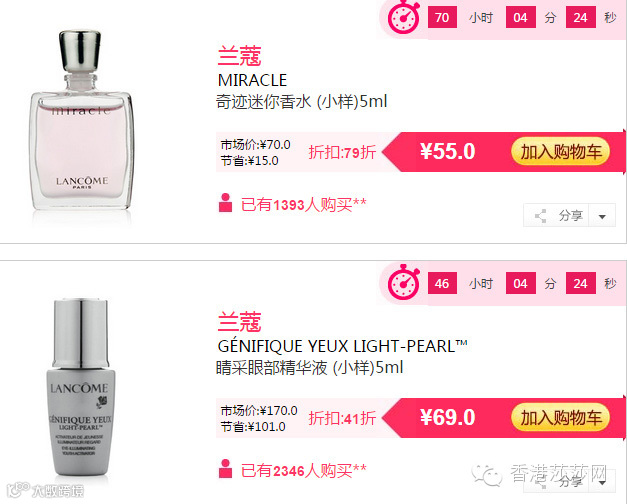Add Miracle perfume to the shopping cart
This screenshot has width=627, height=504.
pyautogui.click(x=560, y=152)
